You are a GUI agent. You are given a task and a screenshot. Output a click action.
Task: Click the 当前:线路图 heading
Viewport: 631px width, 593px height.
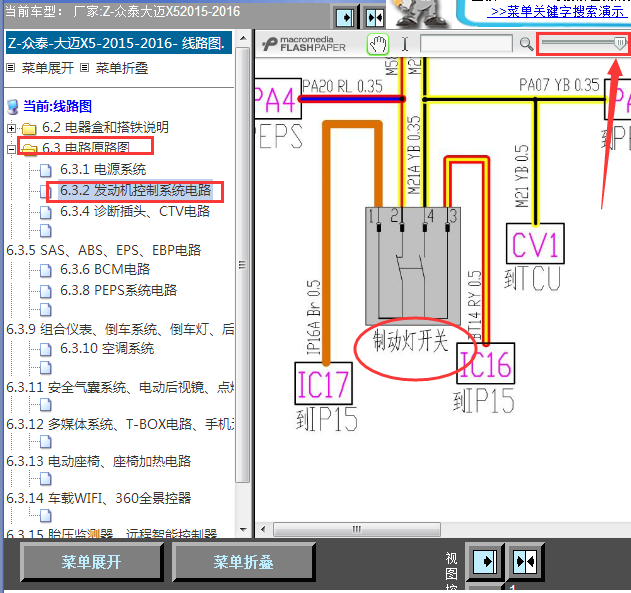[x=58, y=106]
